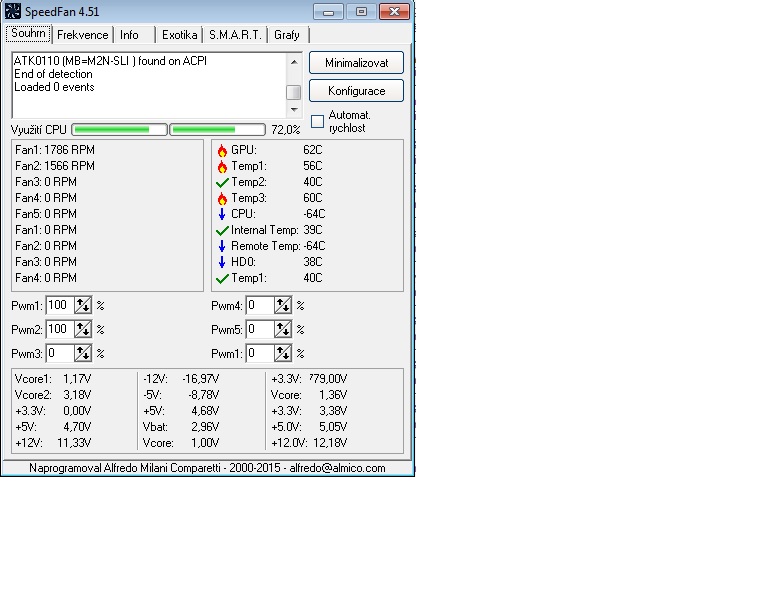The image size is (768, 614).
Task: Click the flame icon beside Temp3 60C
Action: click(x=222, y=198)
